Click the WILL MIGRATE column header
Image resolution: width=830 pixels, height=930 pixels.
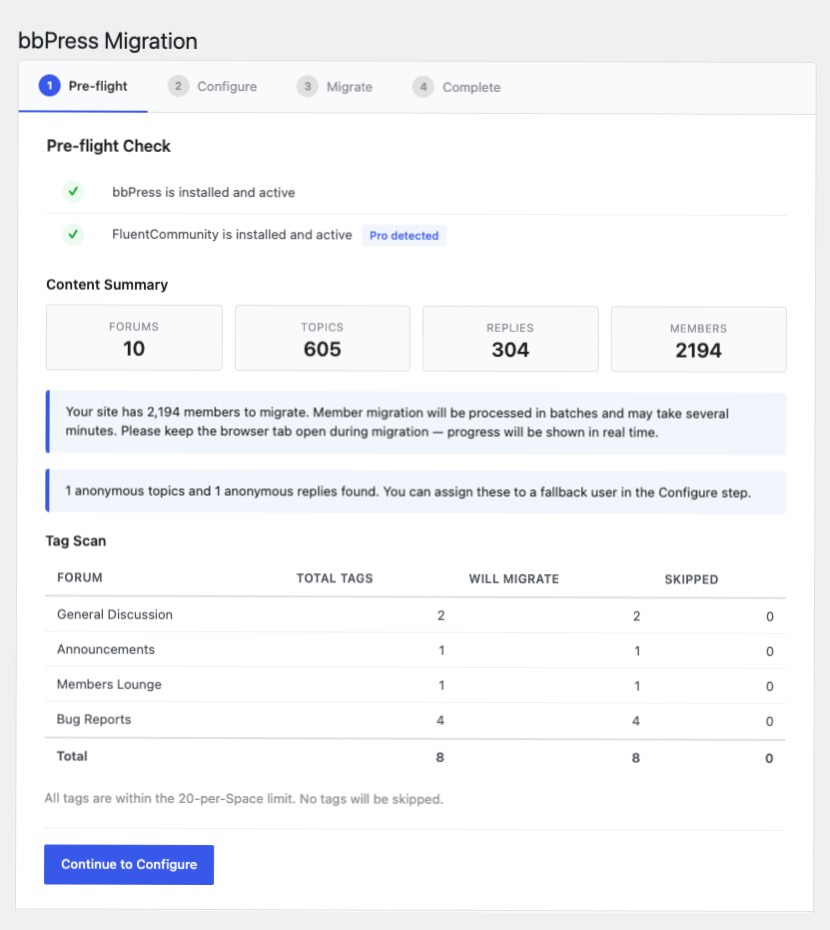(514, 579)
